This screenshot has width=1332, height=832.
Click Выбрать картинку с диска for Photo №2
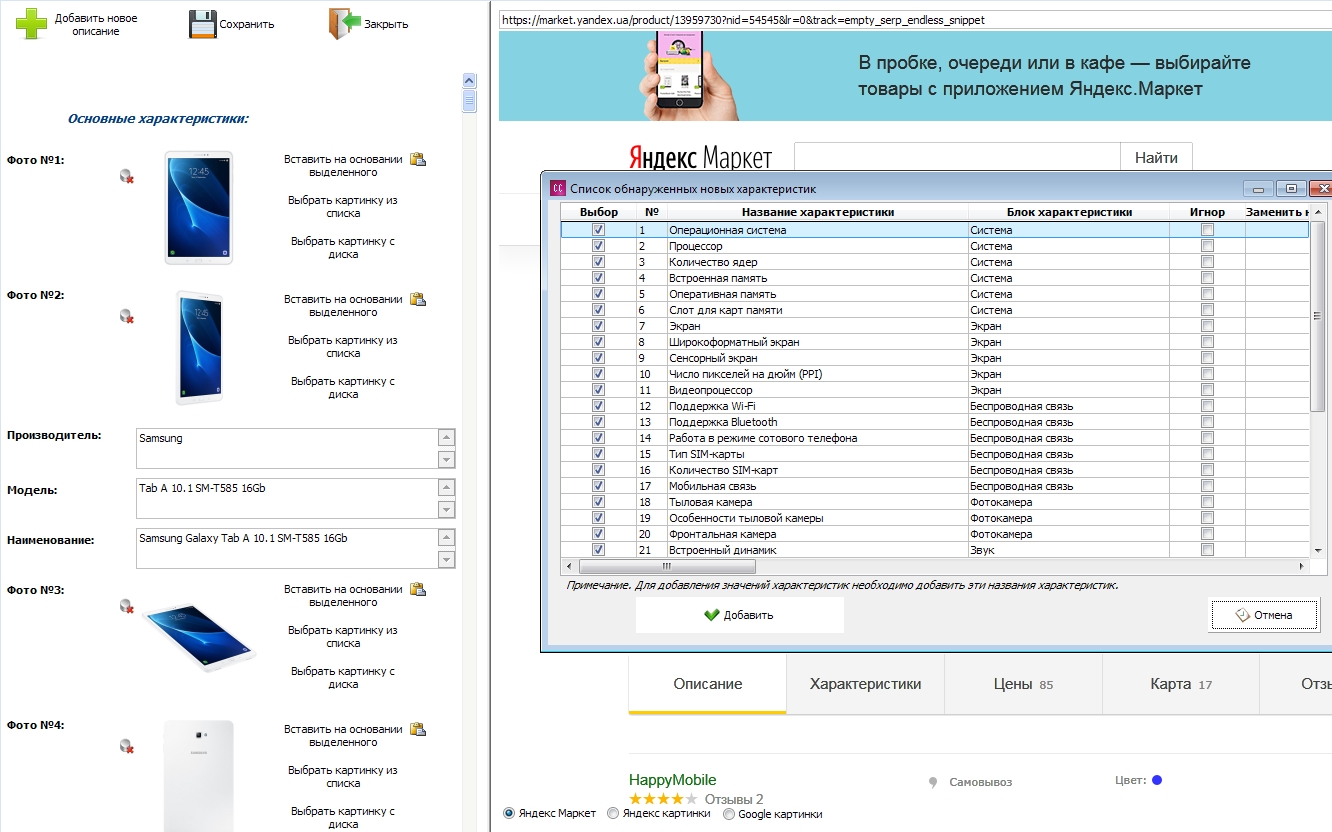pyautogui.click(x=343, y=388)
